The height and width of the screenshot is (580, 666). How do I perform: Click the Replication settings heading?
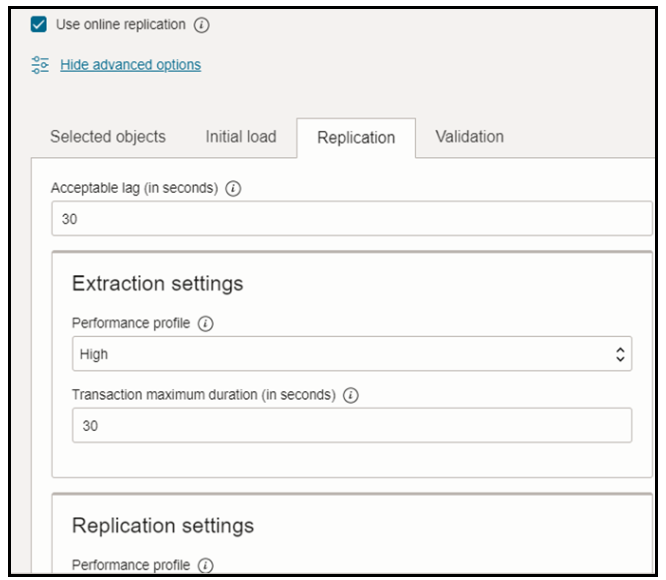163,525
